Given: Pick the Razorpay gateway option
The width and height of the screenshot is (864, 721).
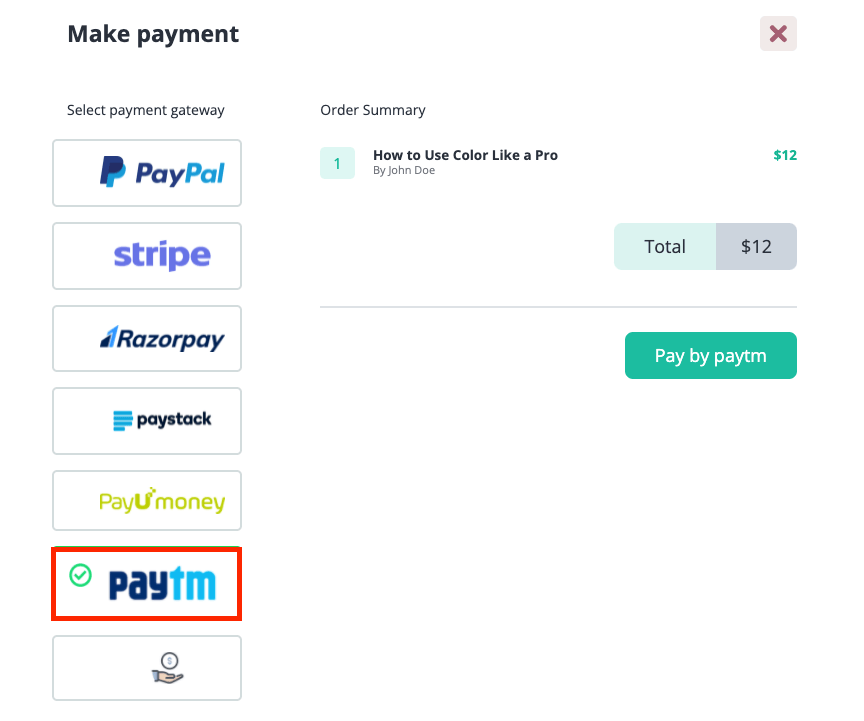Looking at the screenshot, I should click(146, 338).
